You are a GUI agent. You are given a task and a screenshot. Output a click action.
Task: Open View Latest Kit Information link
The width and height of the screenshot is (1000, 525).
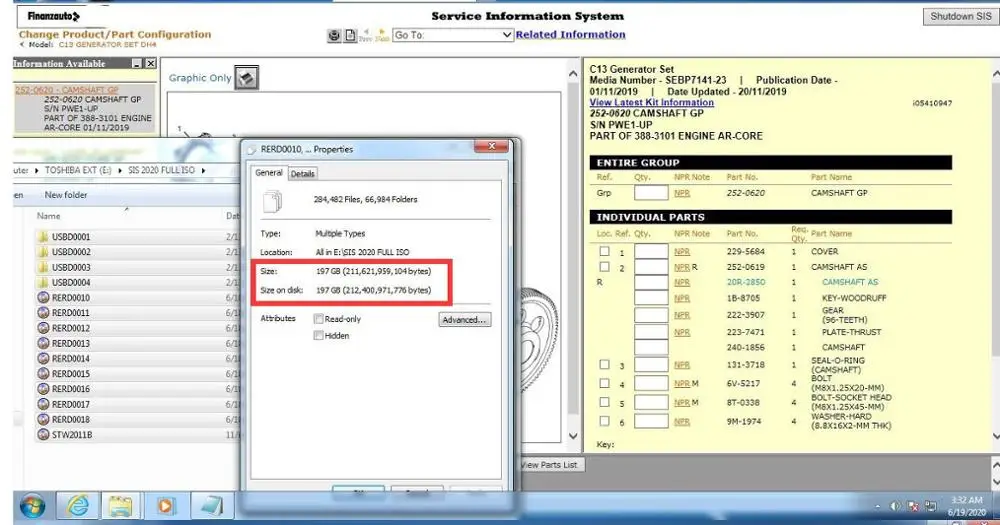click(651, 102)
